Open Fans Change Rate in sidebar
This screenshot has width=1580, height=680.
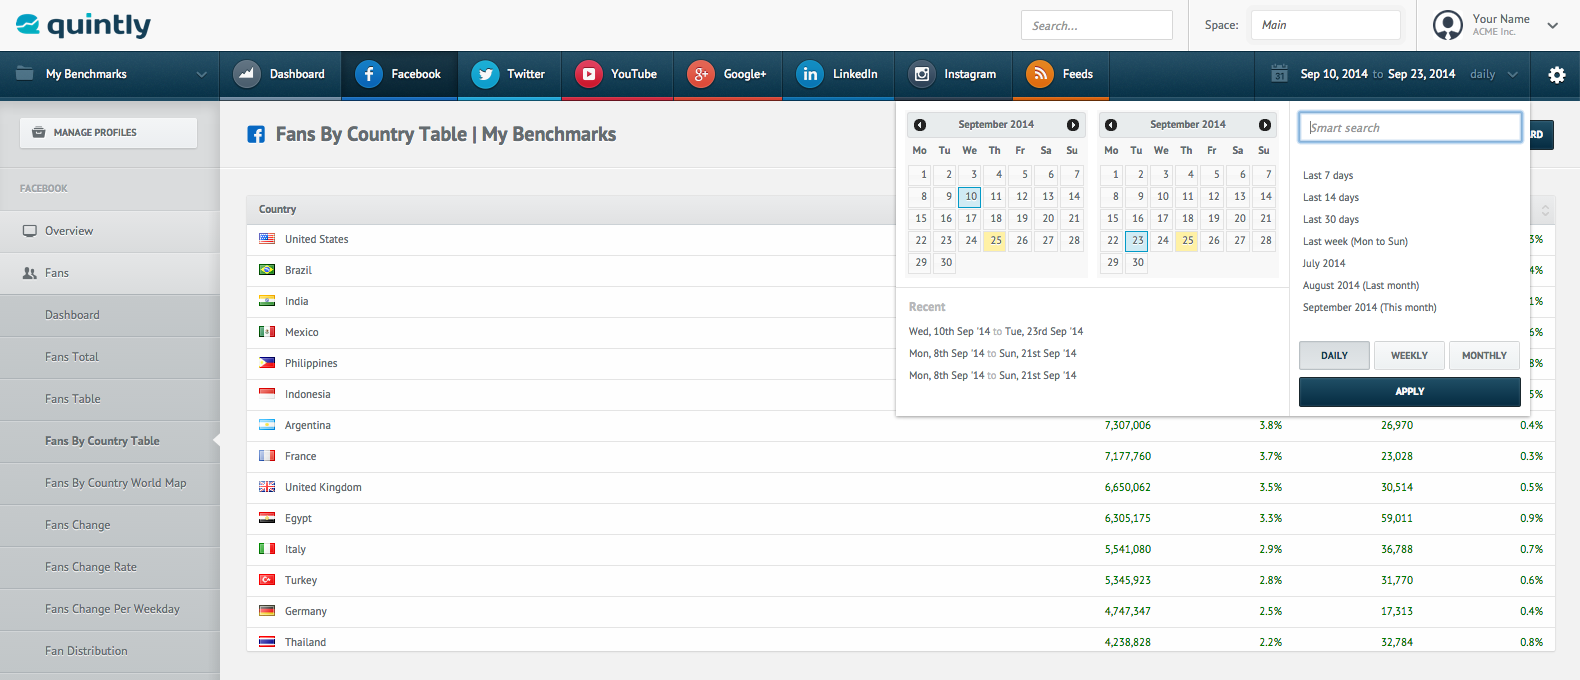[x=91, y=567]
